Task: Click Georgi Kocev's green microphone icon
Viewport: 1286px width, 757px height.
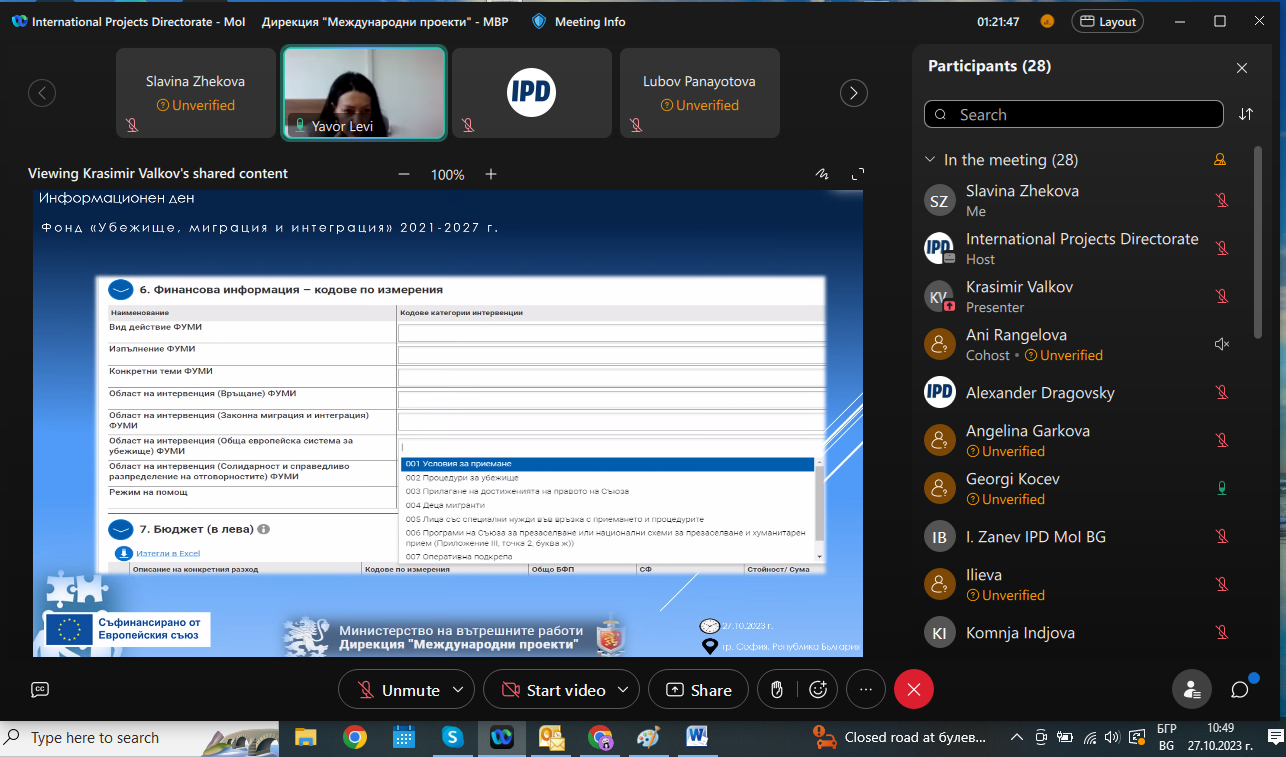Action: click(x=1221, y=488)
